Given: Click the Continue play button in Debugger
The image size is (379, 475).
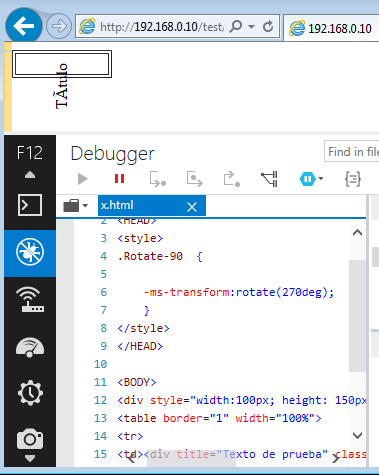Looking at the screenshot, I should click(82, 179).
